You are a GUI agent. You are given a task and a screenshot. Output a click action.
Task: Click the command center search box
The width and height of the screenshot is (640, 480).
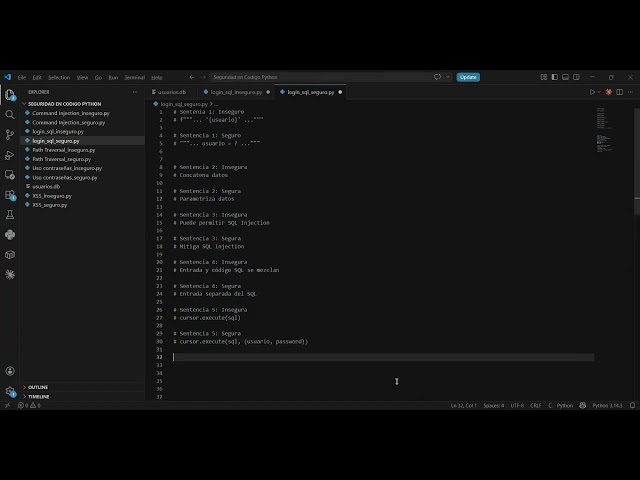pos(320,77)
